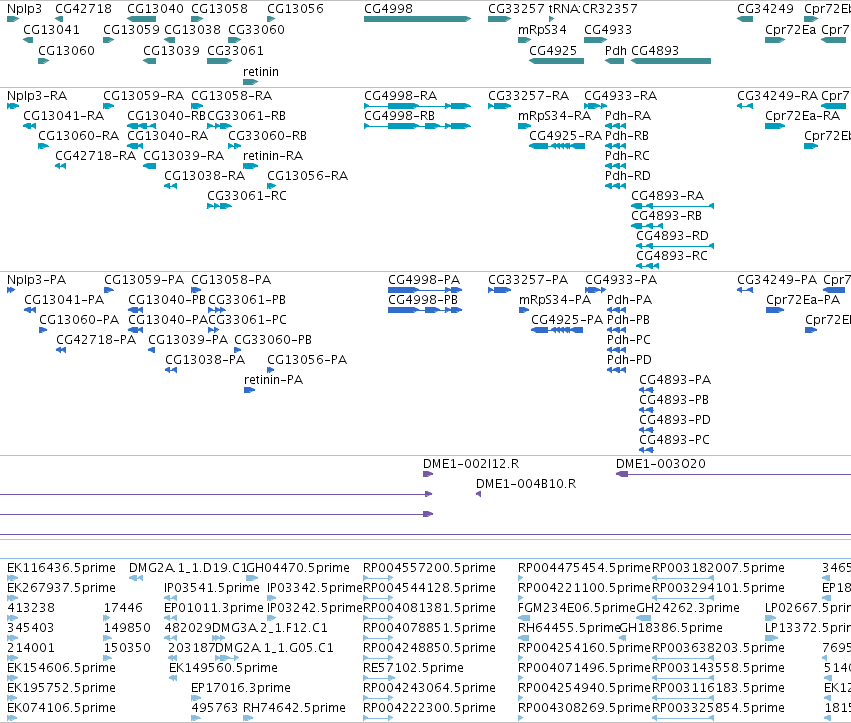
Task: Click EST DMG2A.1_1.D19.C1
Action: pos(187,568)
